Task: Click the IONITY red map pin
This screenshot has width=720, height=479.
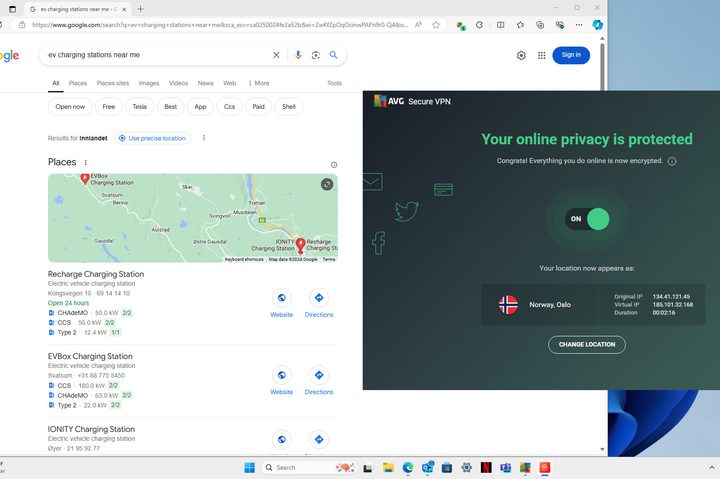Action: tap(300, 245)
